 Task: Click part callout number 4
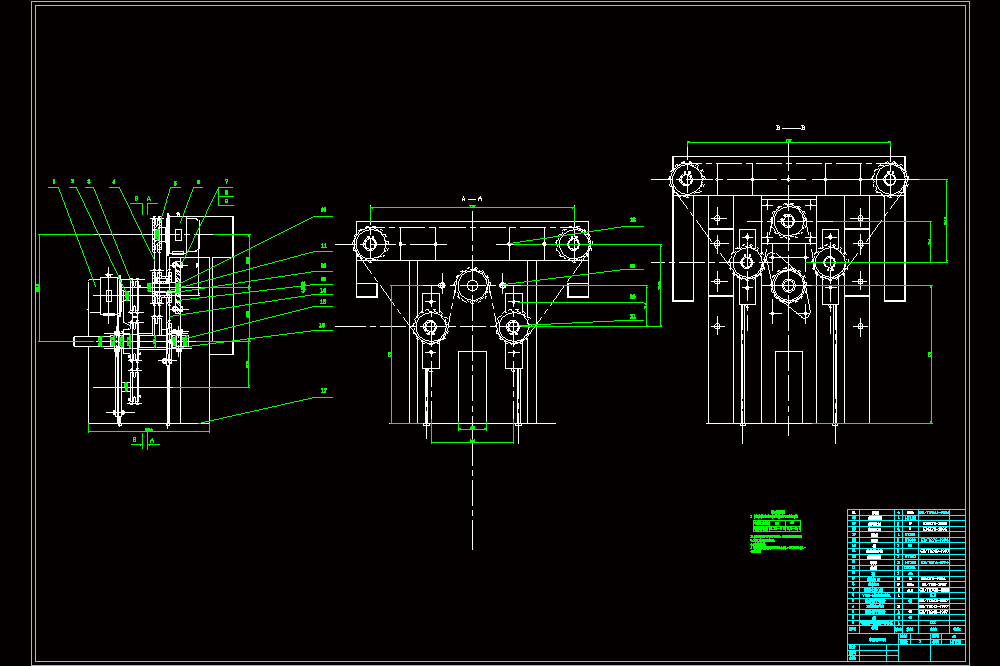(114, 182)
